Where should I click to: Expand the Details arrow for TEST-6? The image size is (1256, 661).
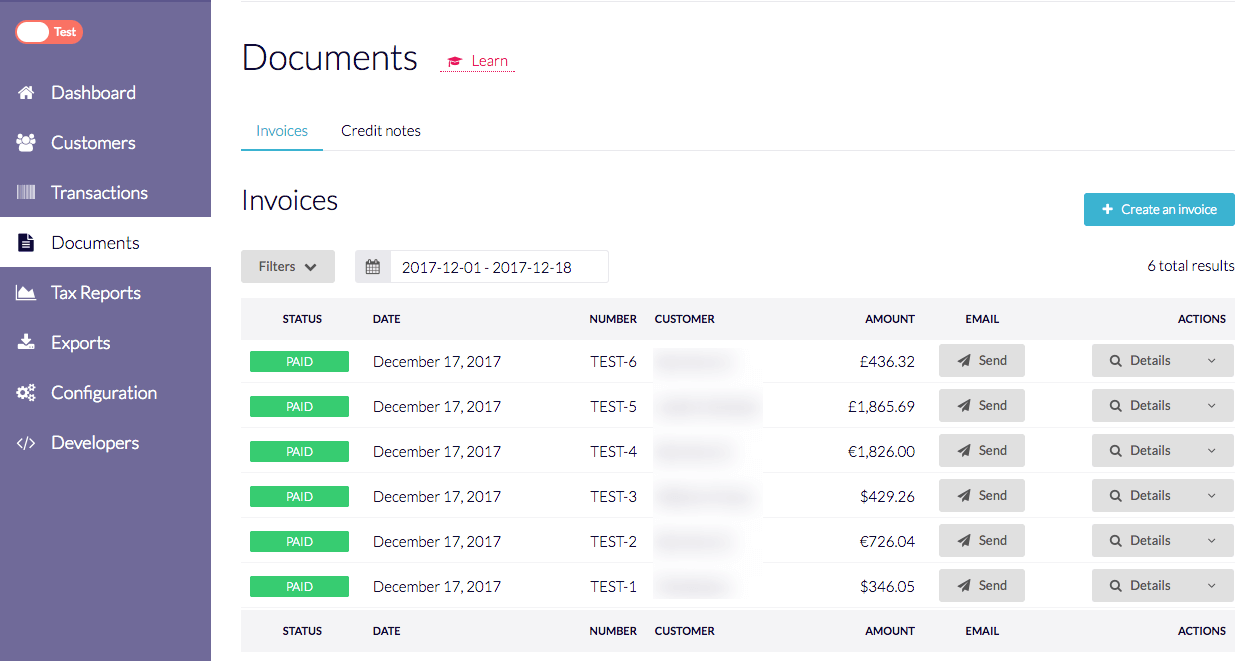pyautogui.click(x=1212, y=361)
